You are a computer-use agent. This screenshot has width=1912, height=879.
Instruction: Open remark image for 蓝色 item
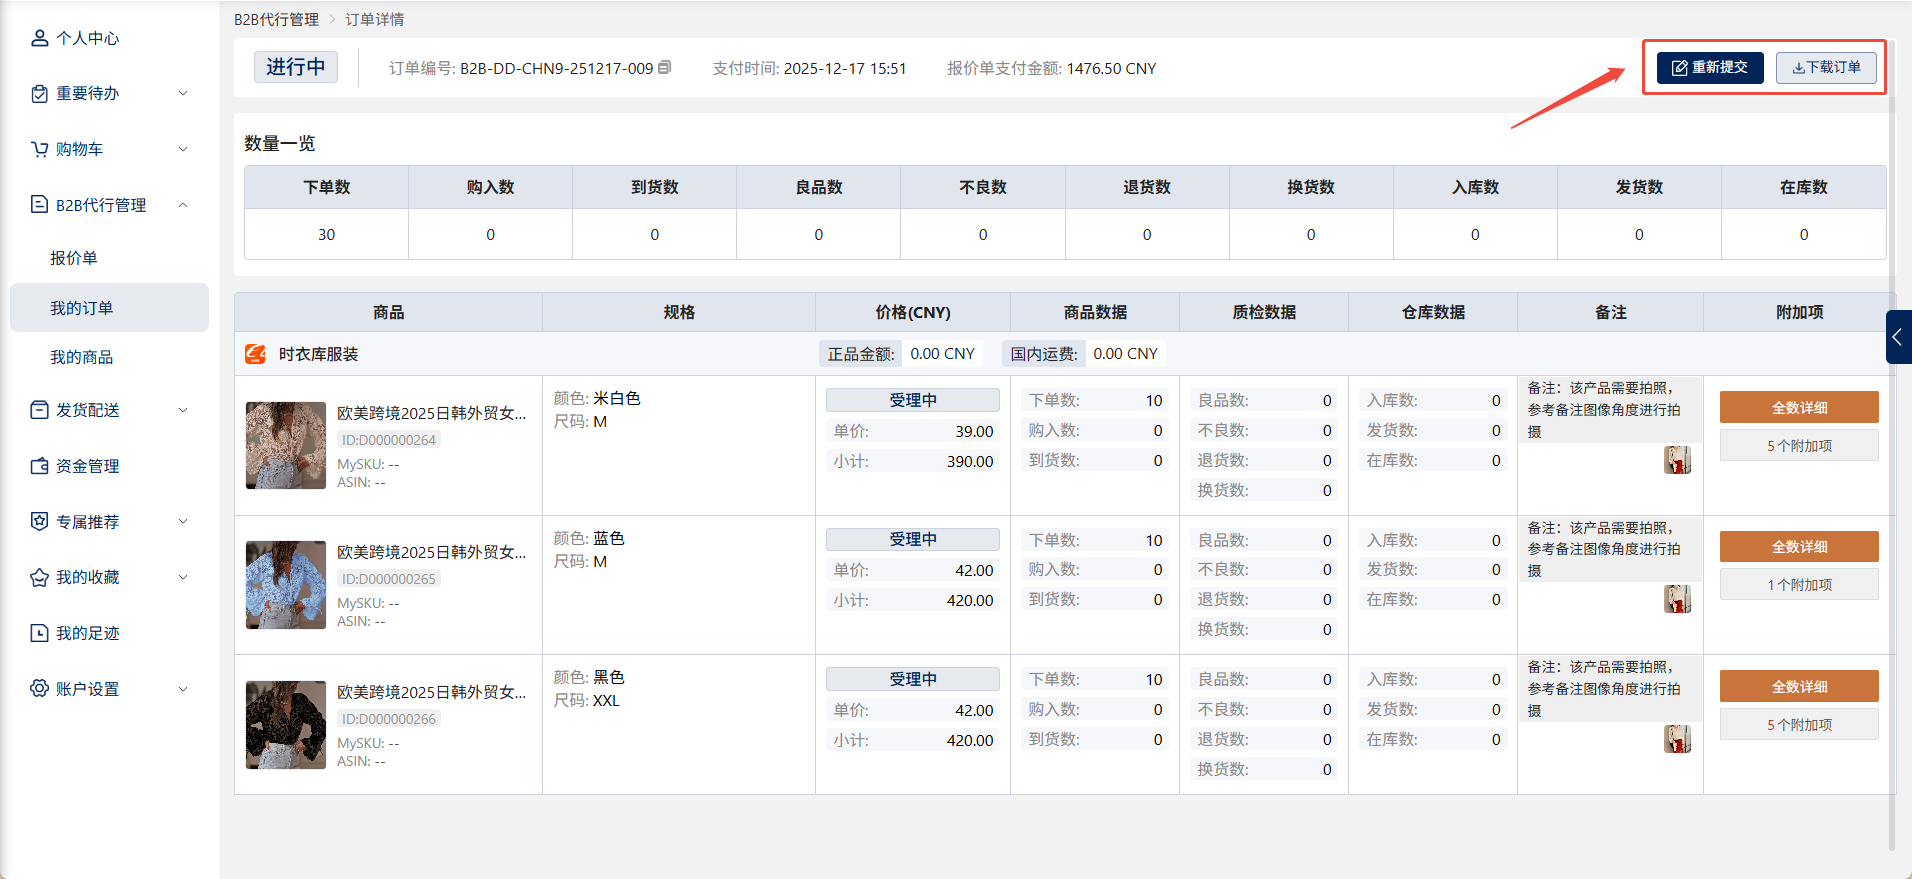coord(1677,599)
